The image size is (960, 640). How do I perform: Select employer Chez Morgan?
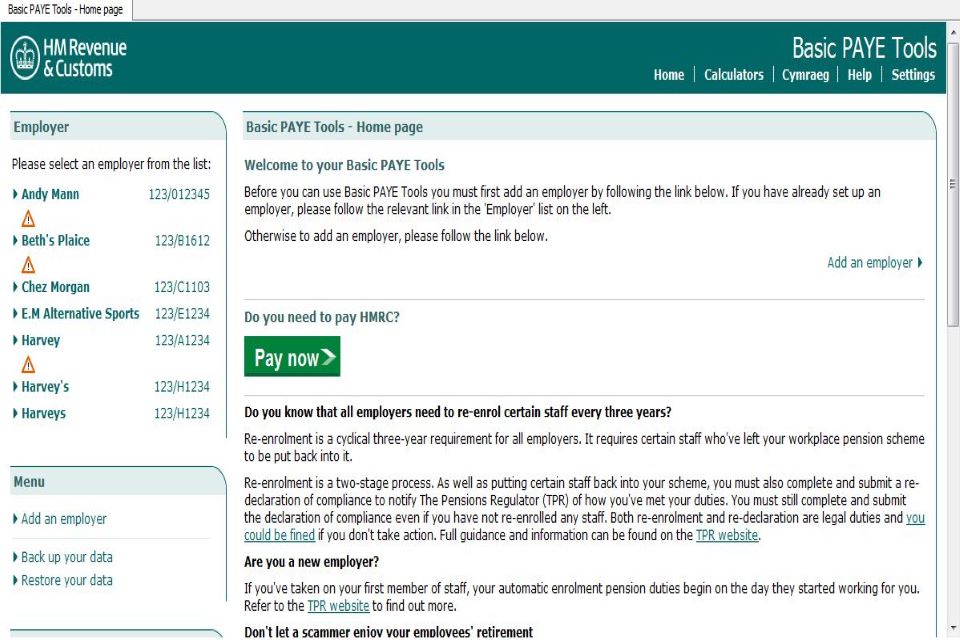pos(56,287)
